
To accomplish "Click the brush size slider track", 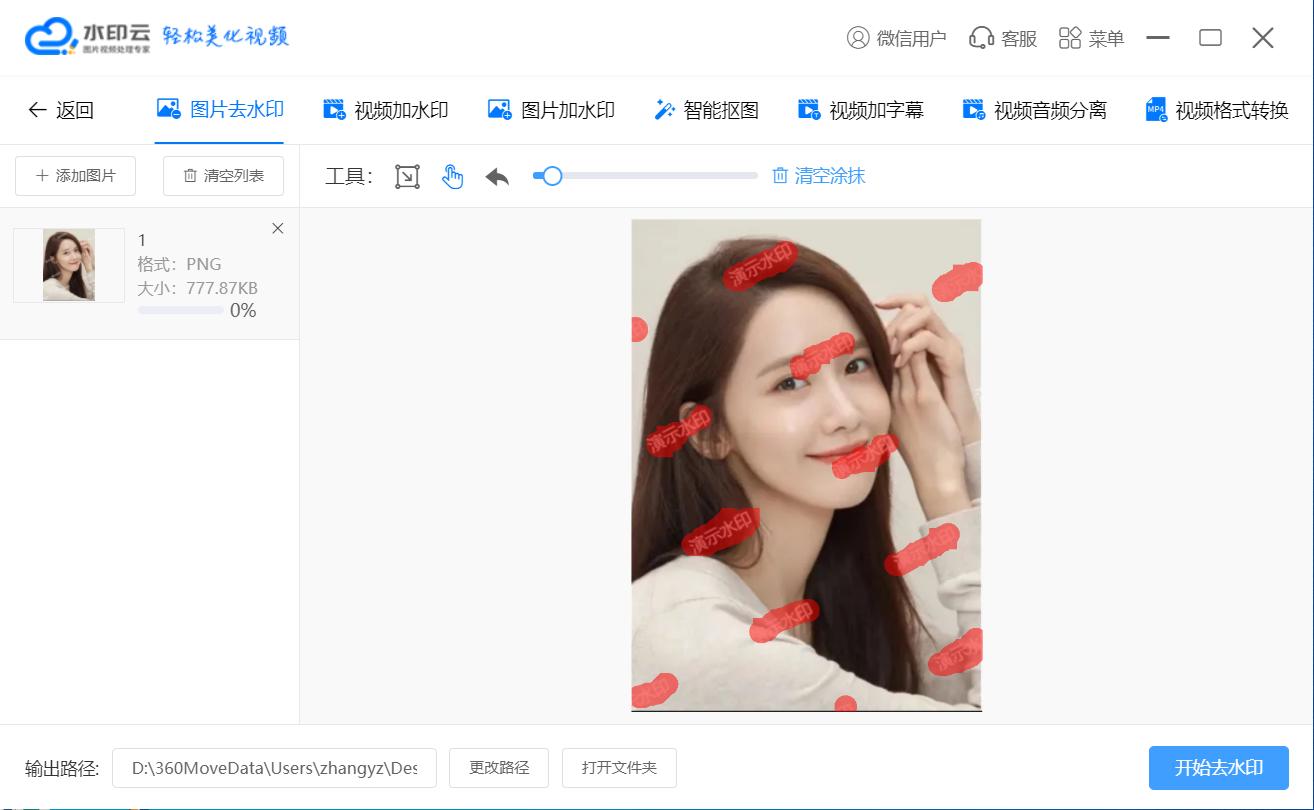I will pyautogui.click(x=645, y=176).
